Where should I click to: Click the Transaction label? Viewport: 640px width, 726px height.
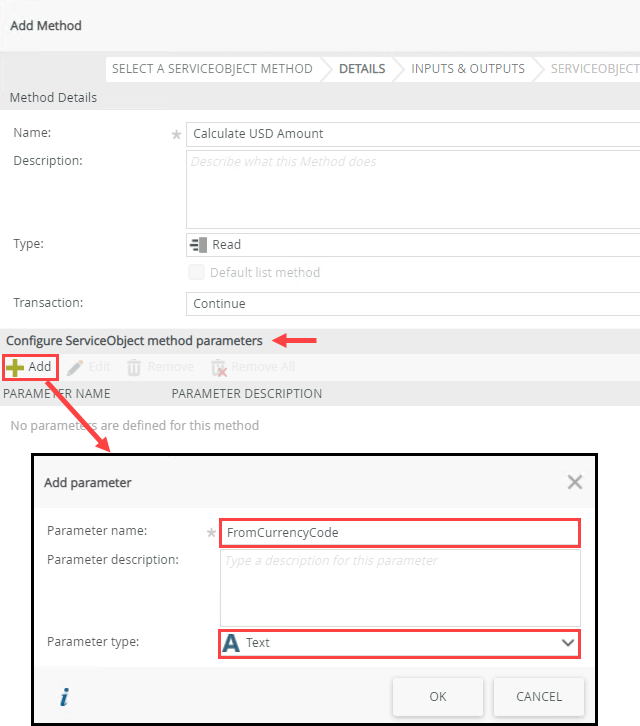click(48, 303)
